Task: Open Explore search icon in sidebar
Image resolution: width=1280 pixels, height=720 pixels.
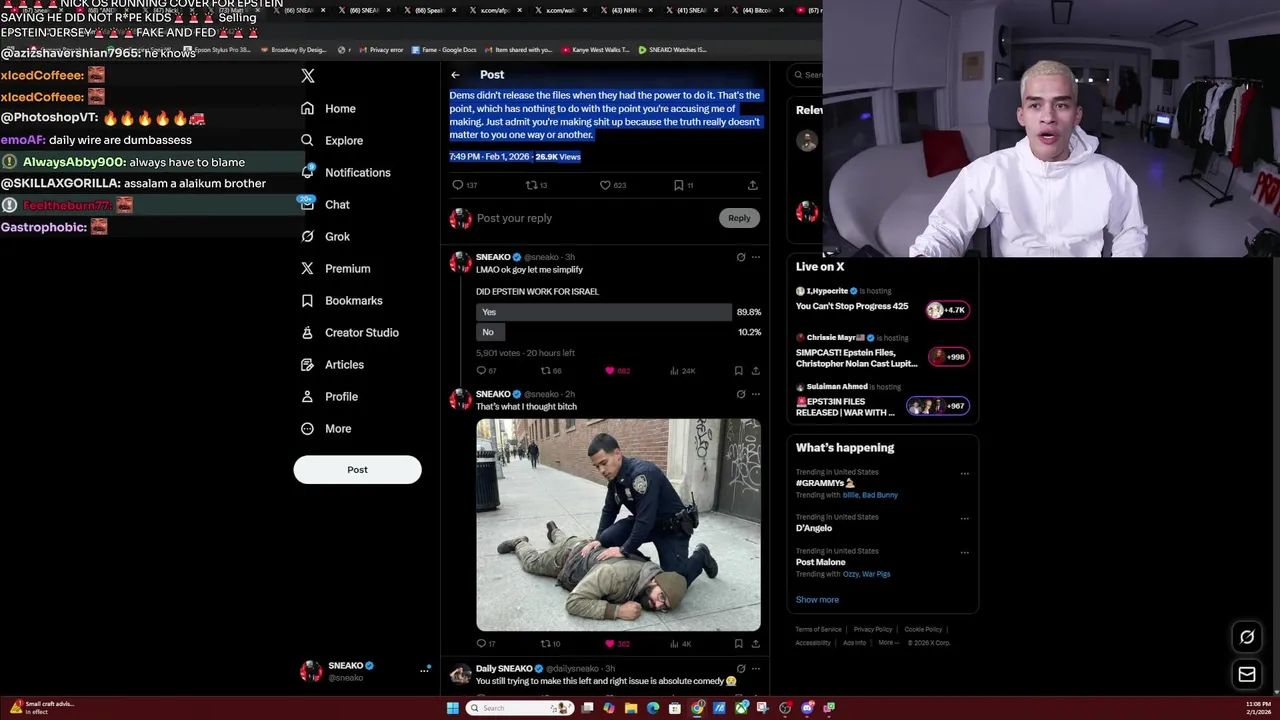Action: click(x=307, y=140)
